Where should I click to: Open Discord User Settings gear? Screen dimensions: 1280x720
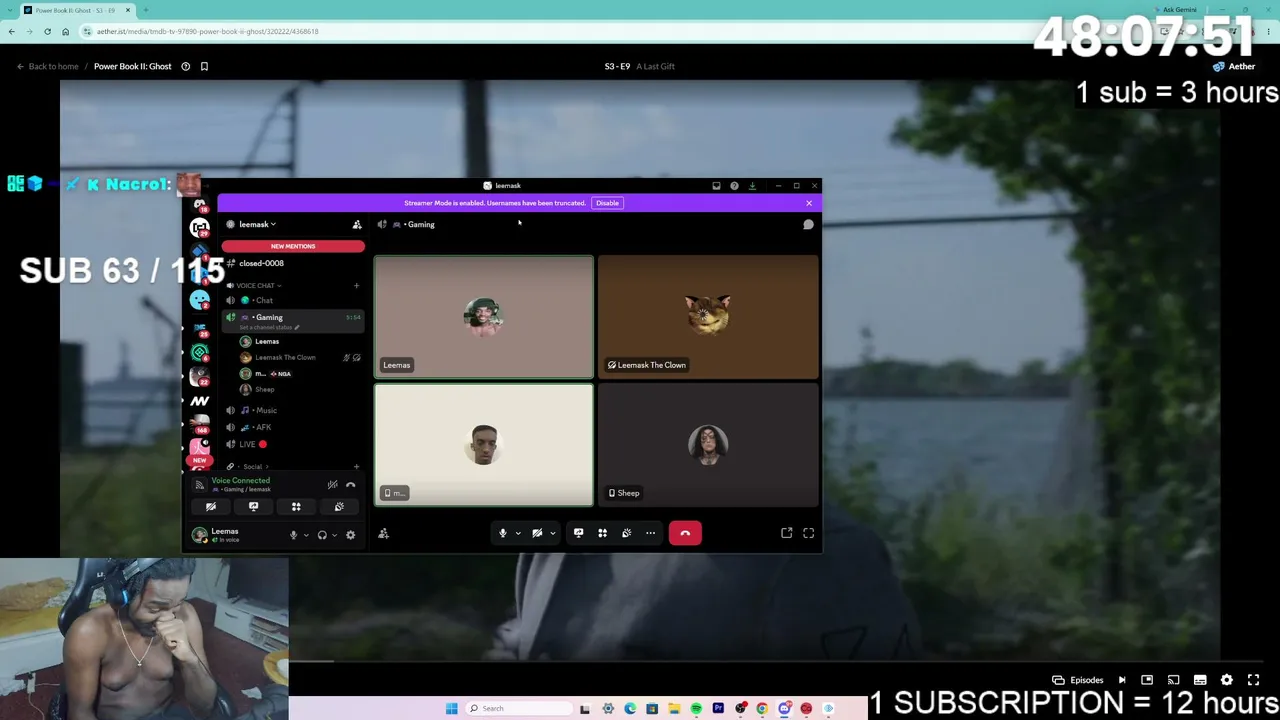click(x=350, y=535)
